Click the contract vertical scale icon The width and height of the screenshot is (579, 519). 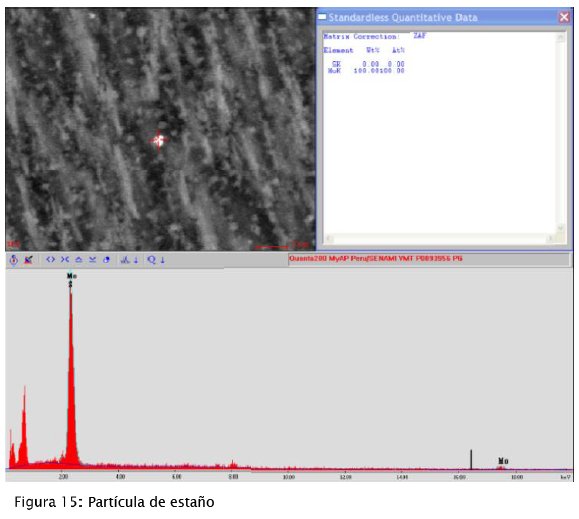(x=92, y=260)
